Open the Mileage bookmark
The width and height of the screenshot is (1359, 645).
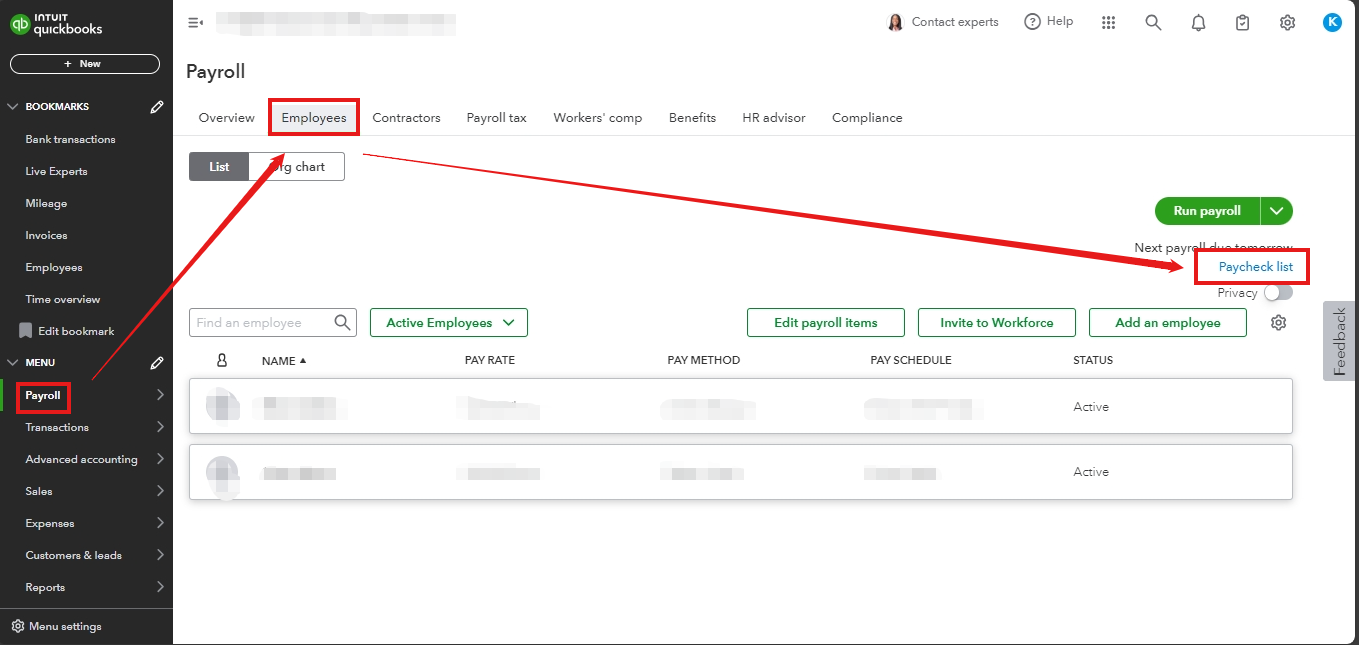click(x=46, y=203)
